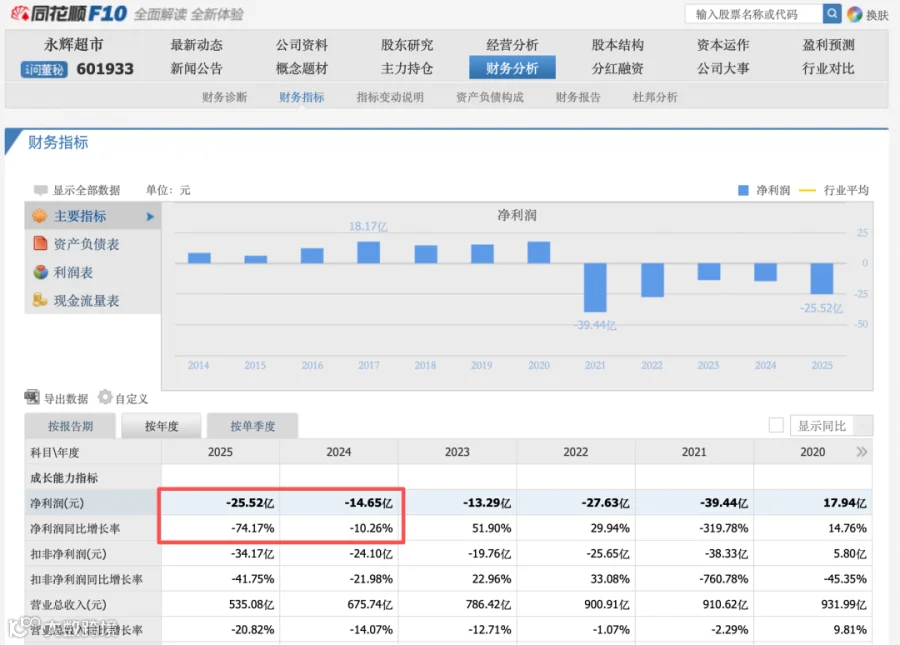Open 现金流量表 coins icon
Viewport: 900px width, 645px height.
tap(40, 300)
